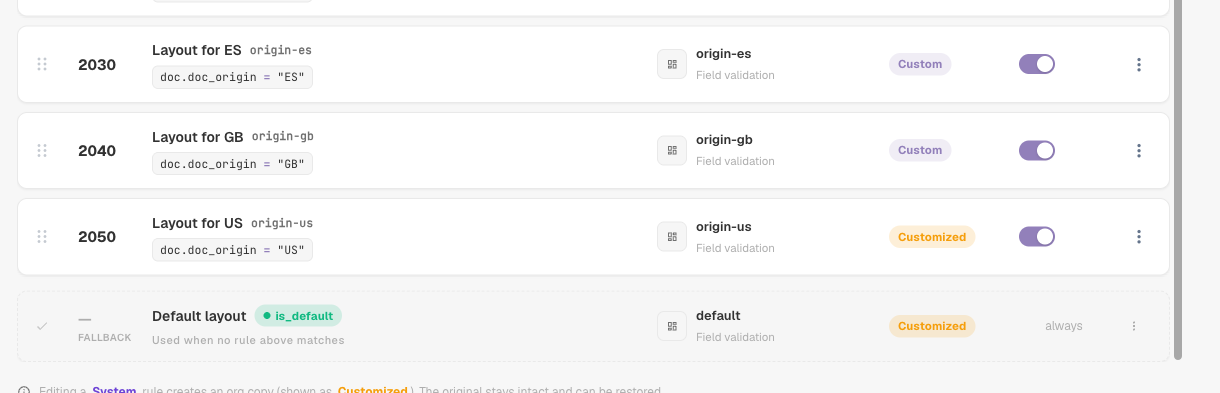Open the more options menu for Layout for ES
Viewport: 1220px width, 393px height.
(x=1138, y=64)
